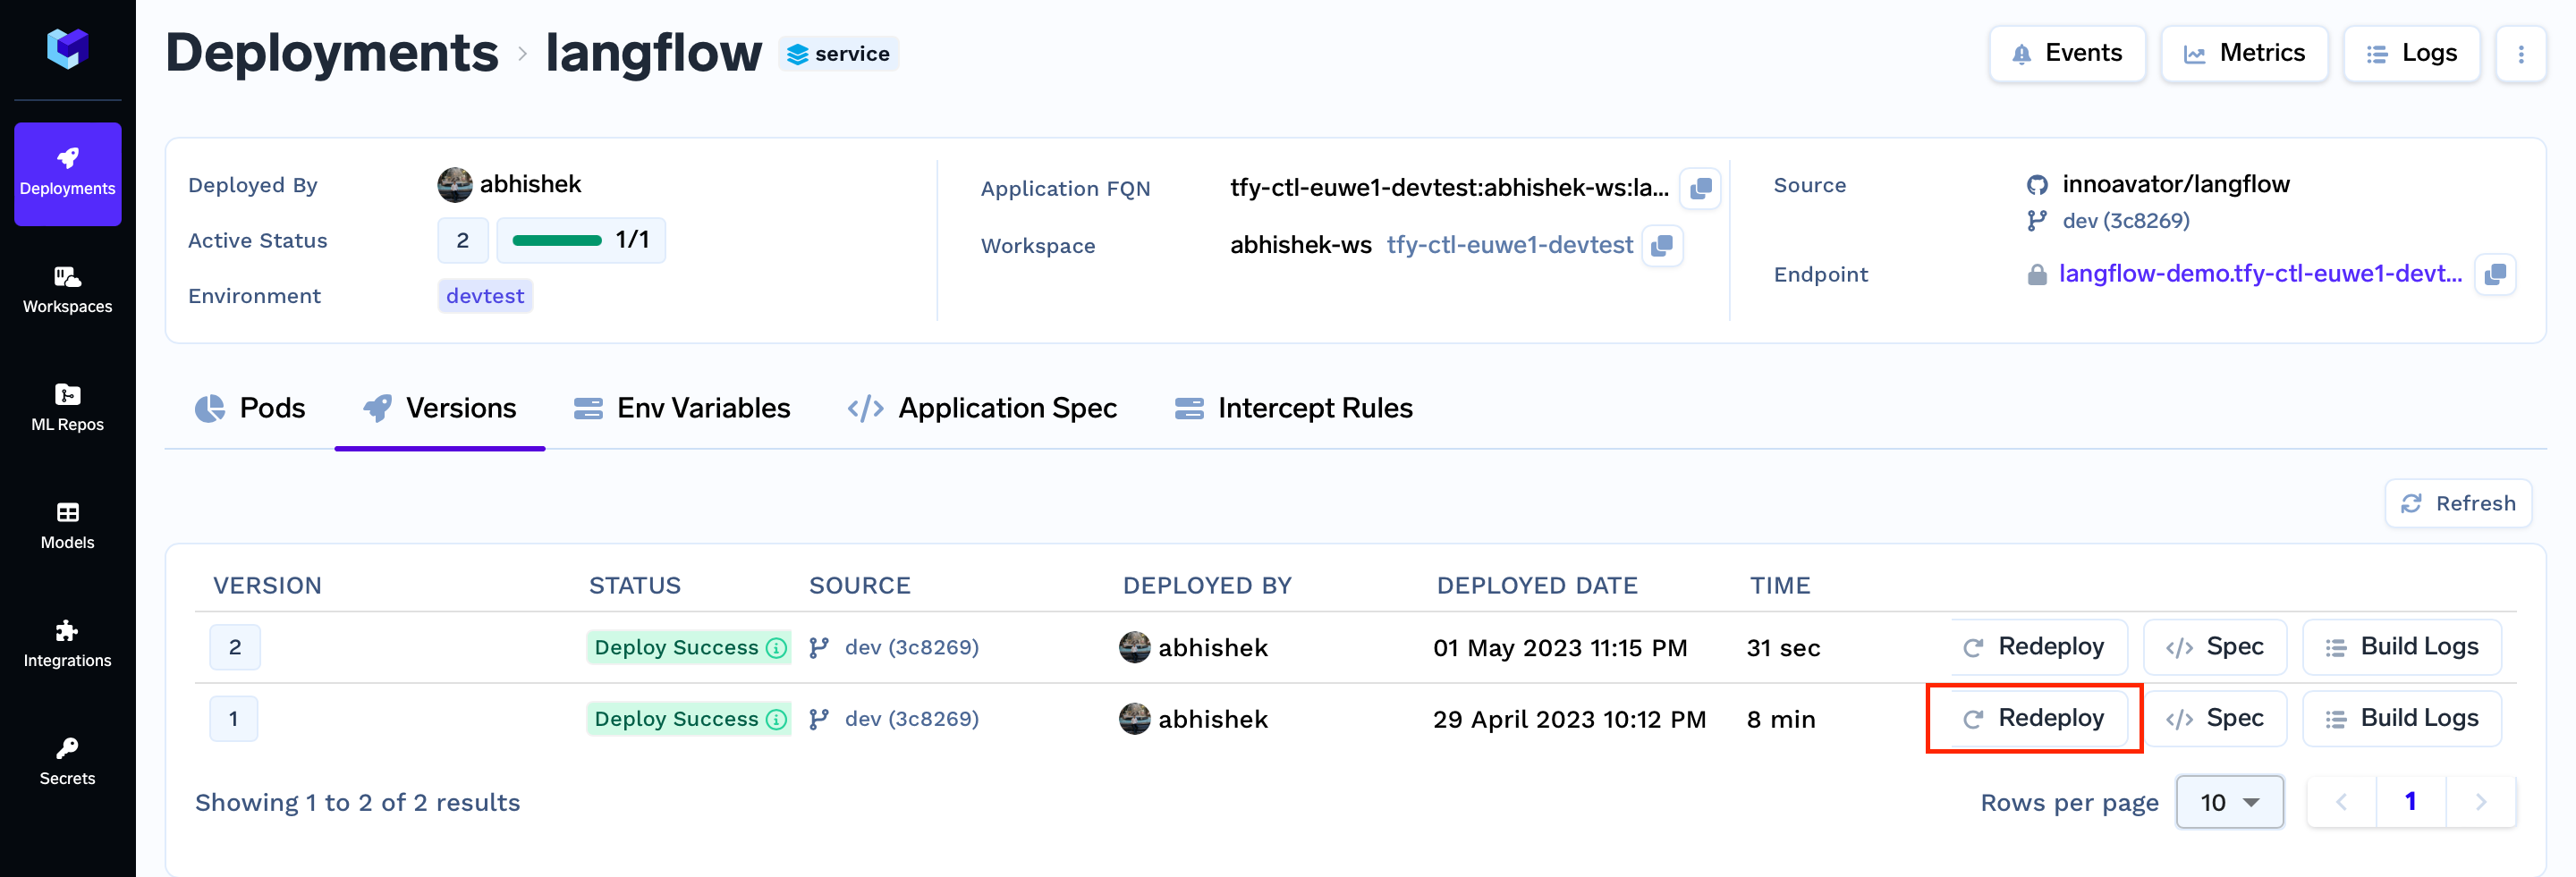Image resolution: width=2576 pixels, height=877 pixels.
Task: Open the Env Variables tab
Action: coord(682,408)
